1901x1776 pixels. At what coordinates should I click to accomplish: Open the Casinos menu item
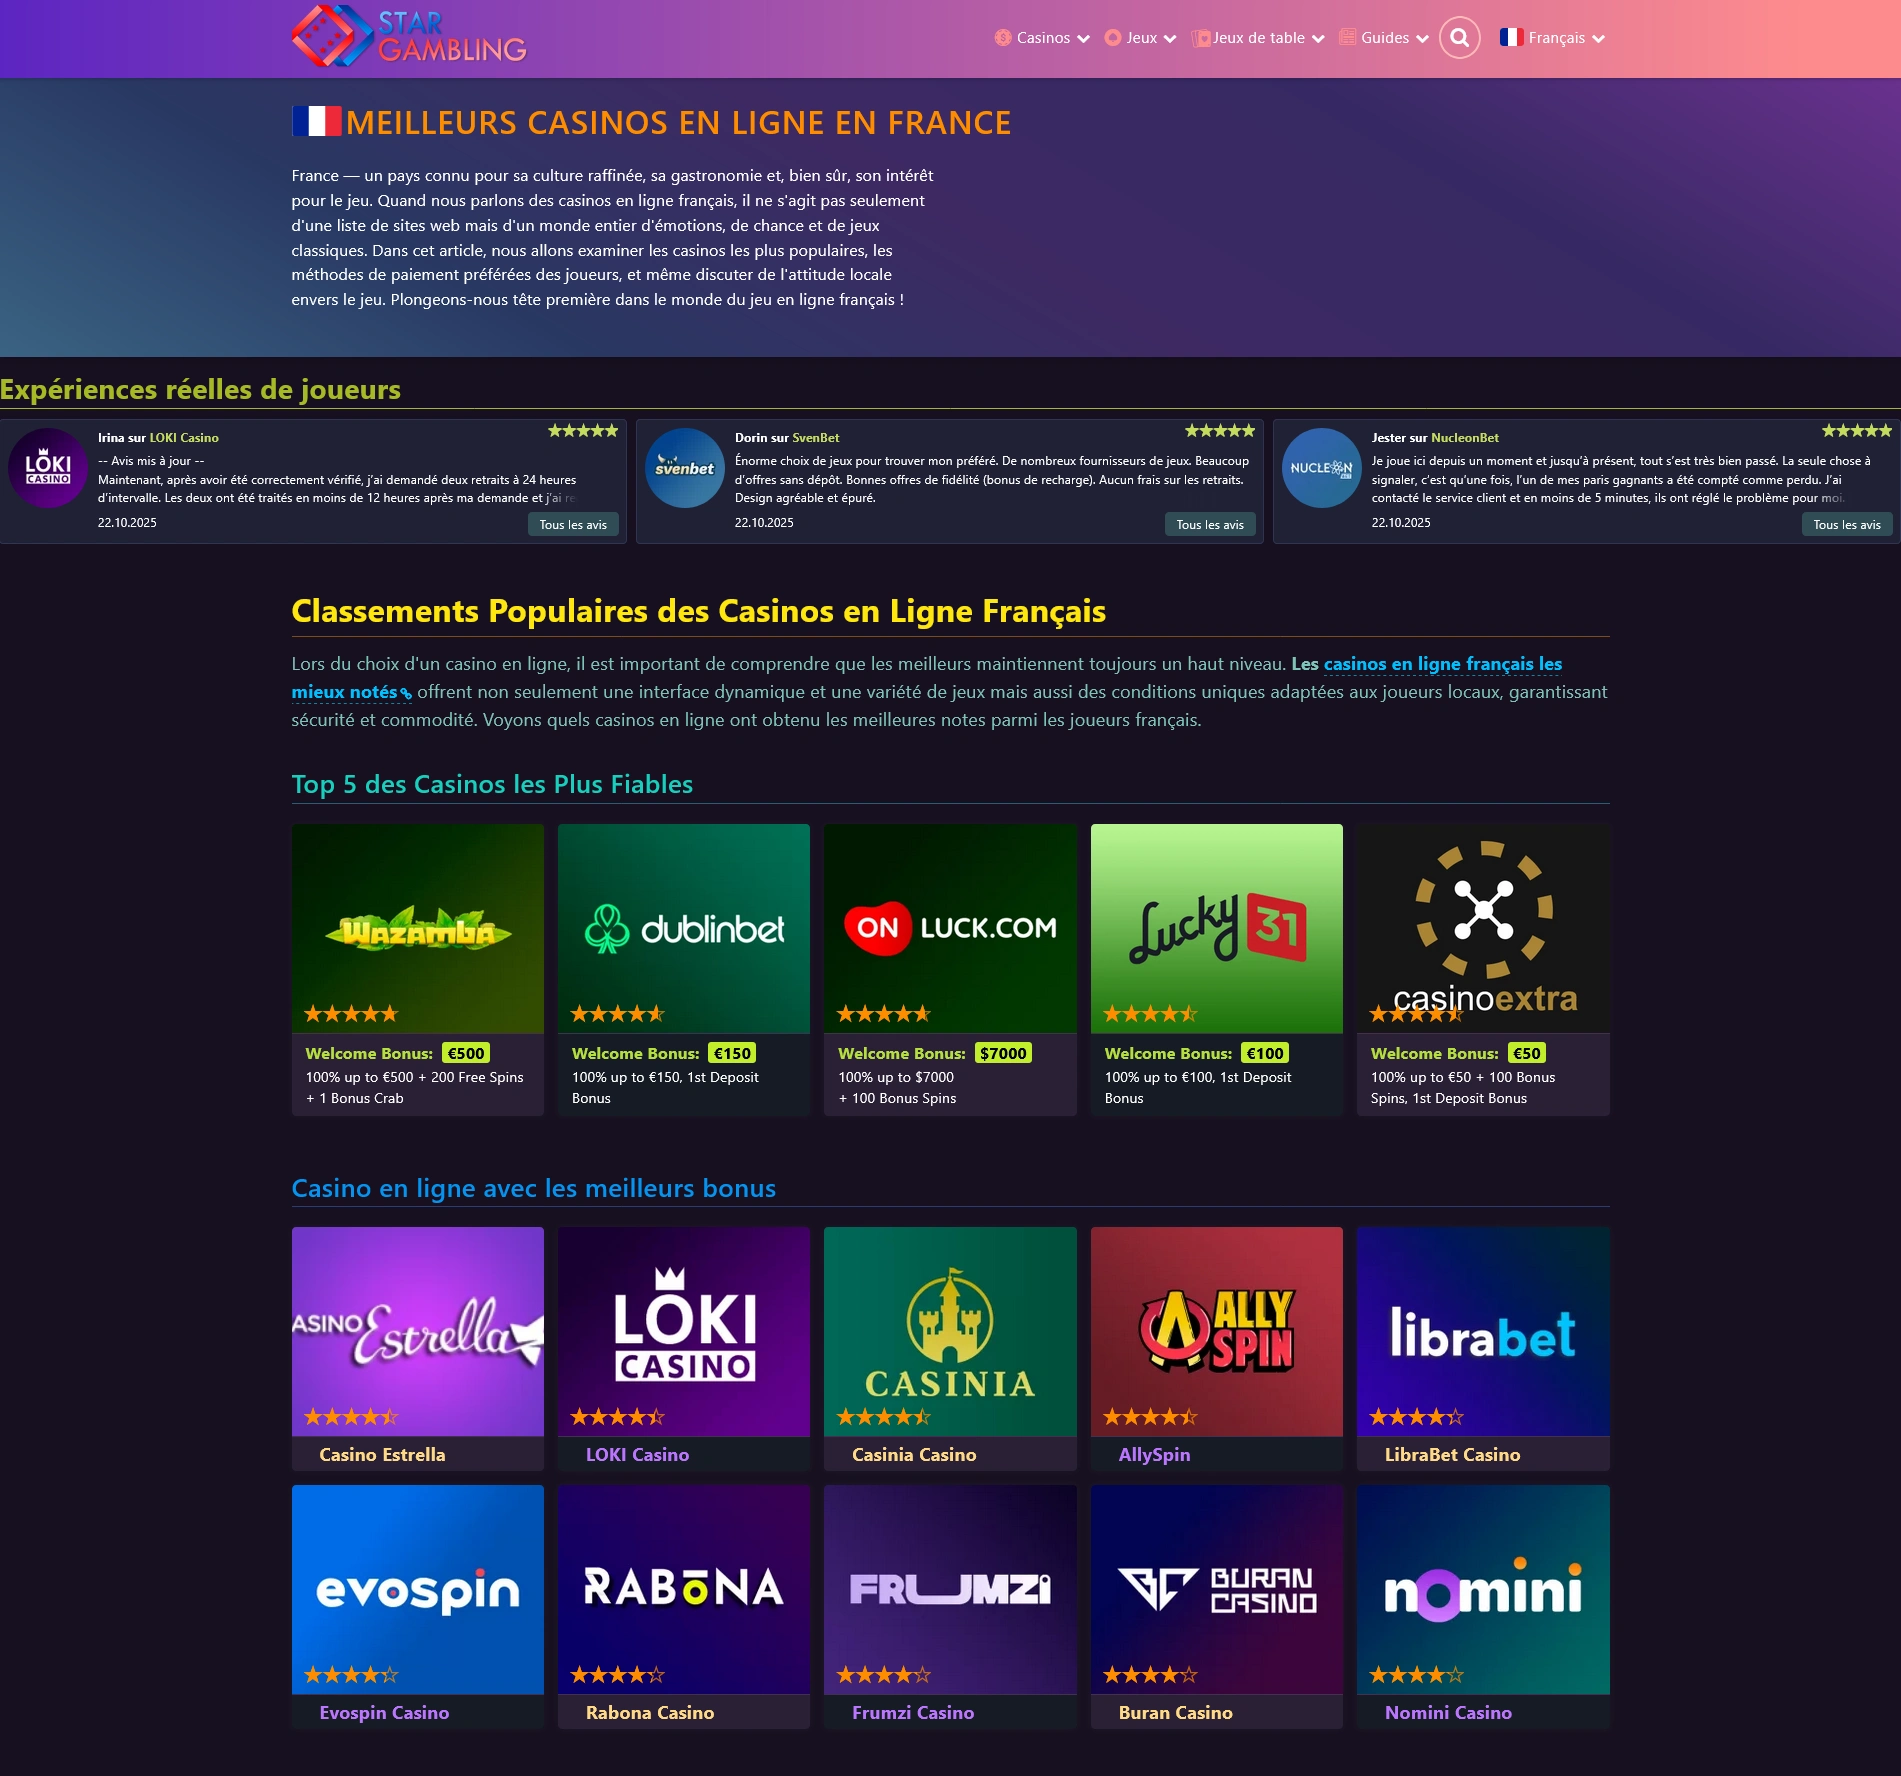coord(1043,38)
